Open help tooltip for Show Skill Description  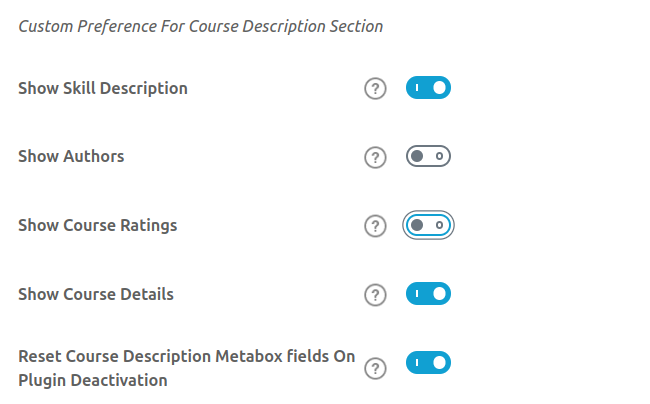(x=375, y=89)
